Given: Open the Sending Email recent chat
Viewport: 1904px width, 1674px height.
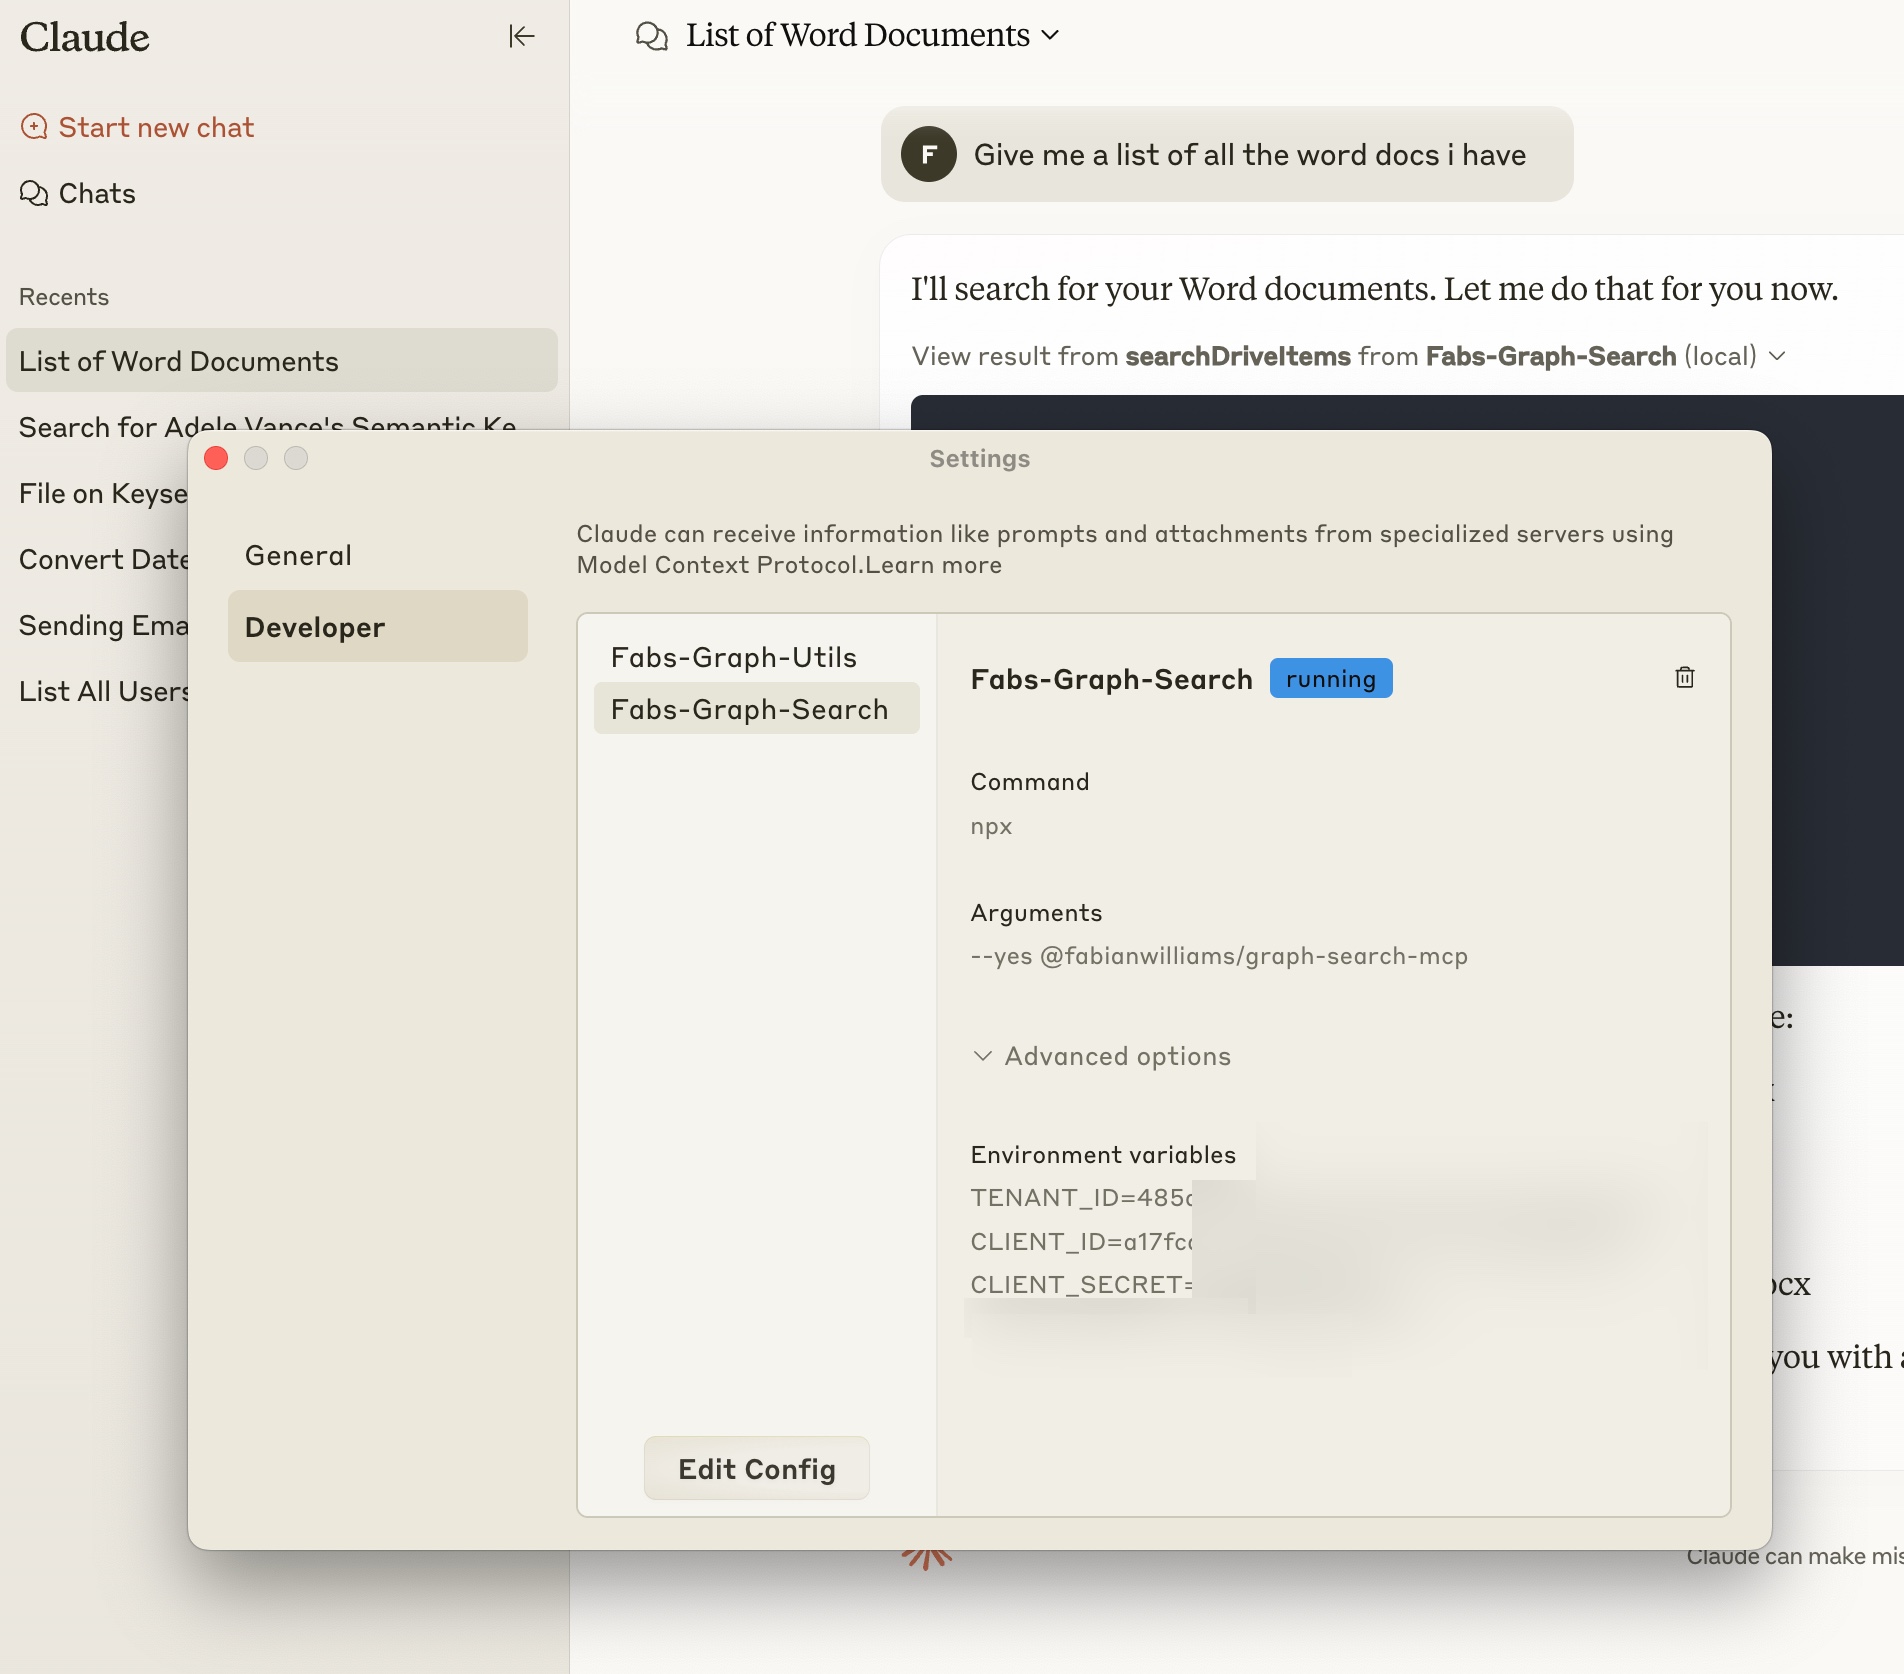Looking at the screenshot, I should click(x=104, y=625).
